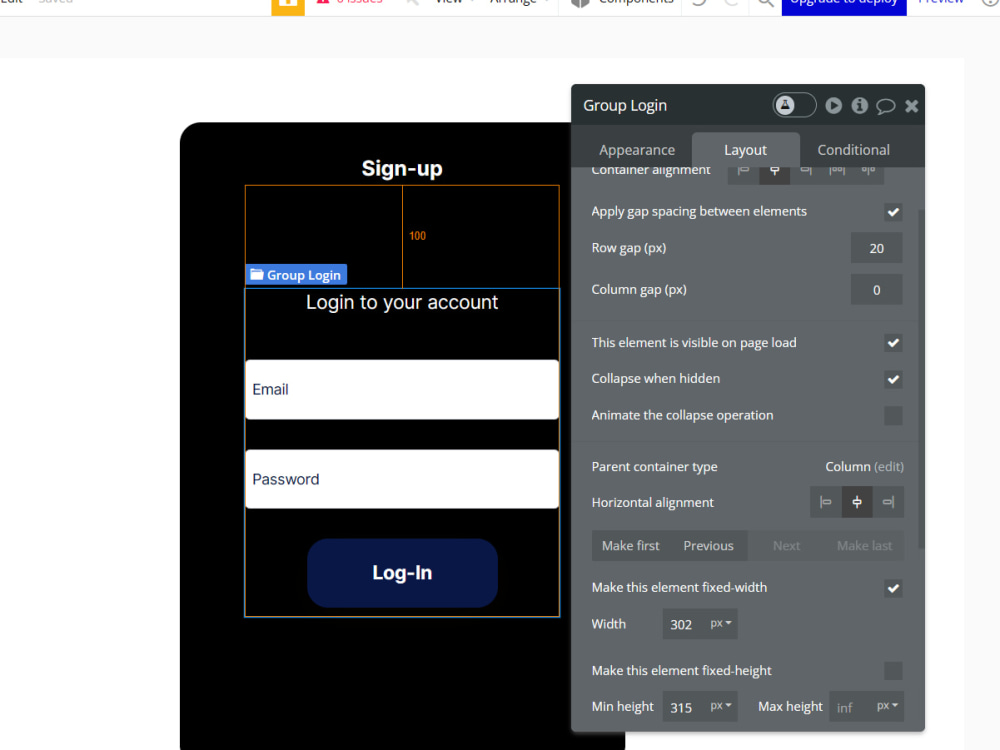
Task: Toggle the experimental features flask switch
Action: (x=794, y=105)
